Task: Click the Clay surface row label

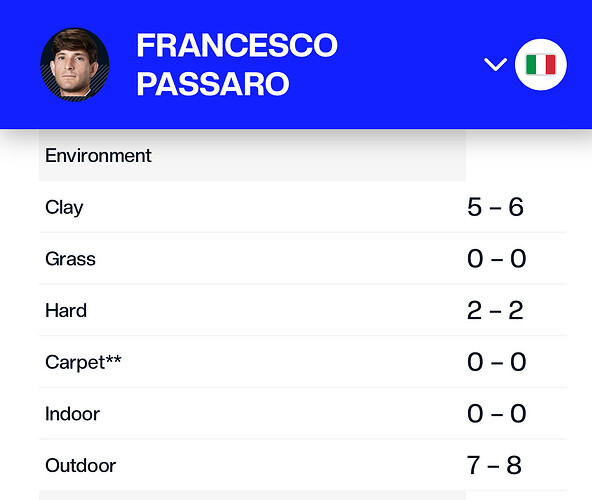Action: [64, 207]
